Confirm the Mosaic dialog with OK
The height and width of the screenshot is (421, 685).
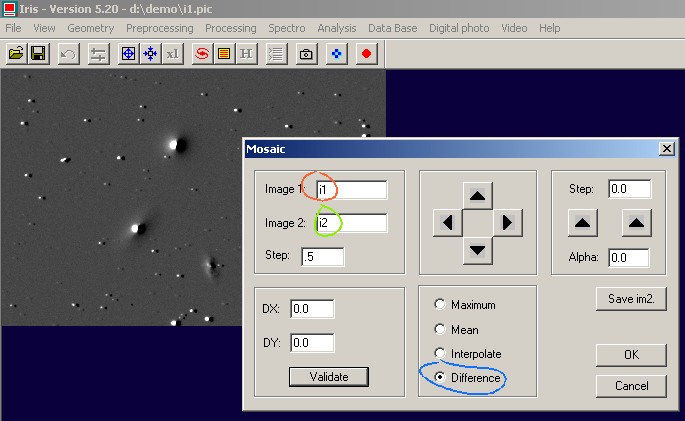pos(631,355)
